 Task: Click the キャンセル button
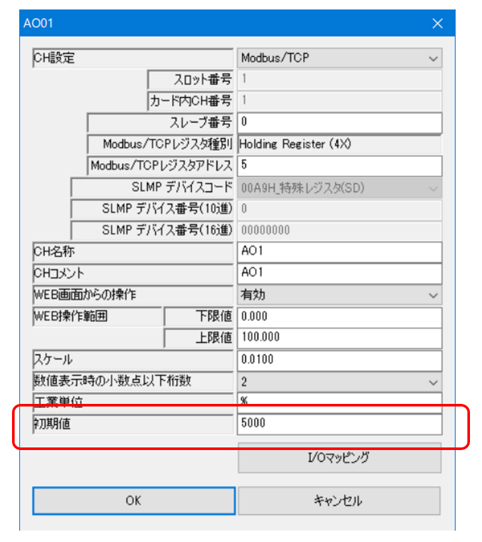[339, 501]
